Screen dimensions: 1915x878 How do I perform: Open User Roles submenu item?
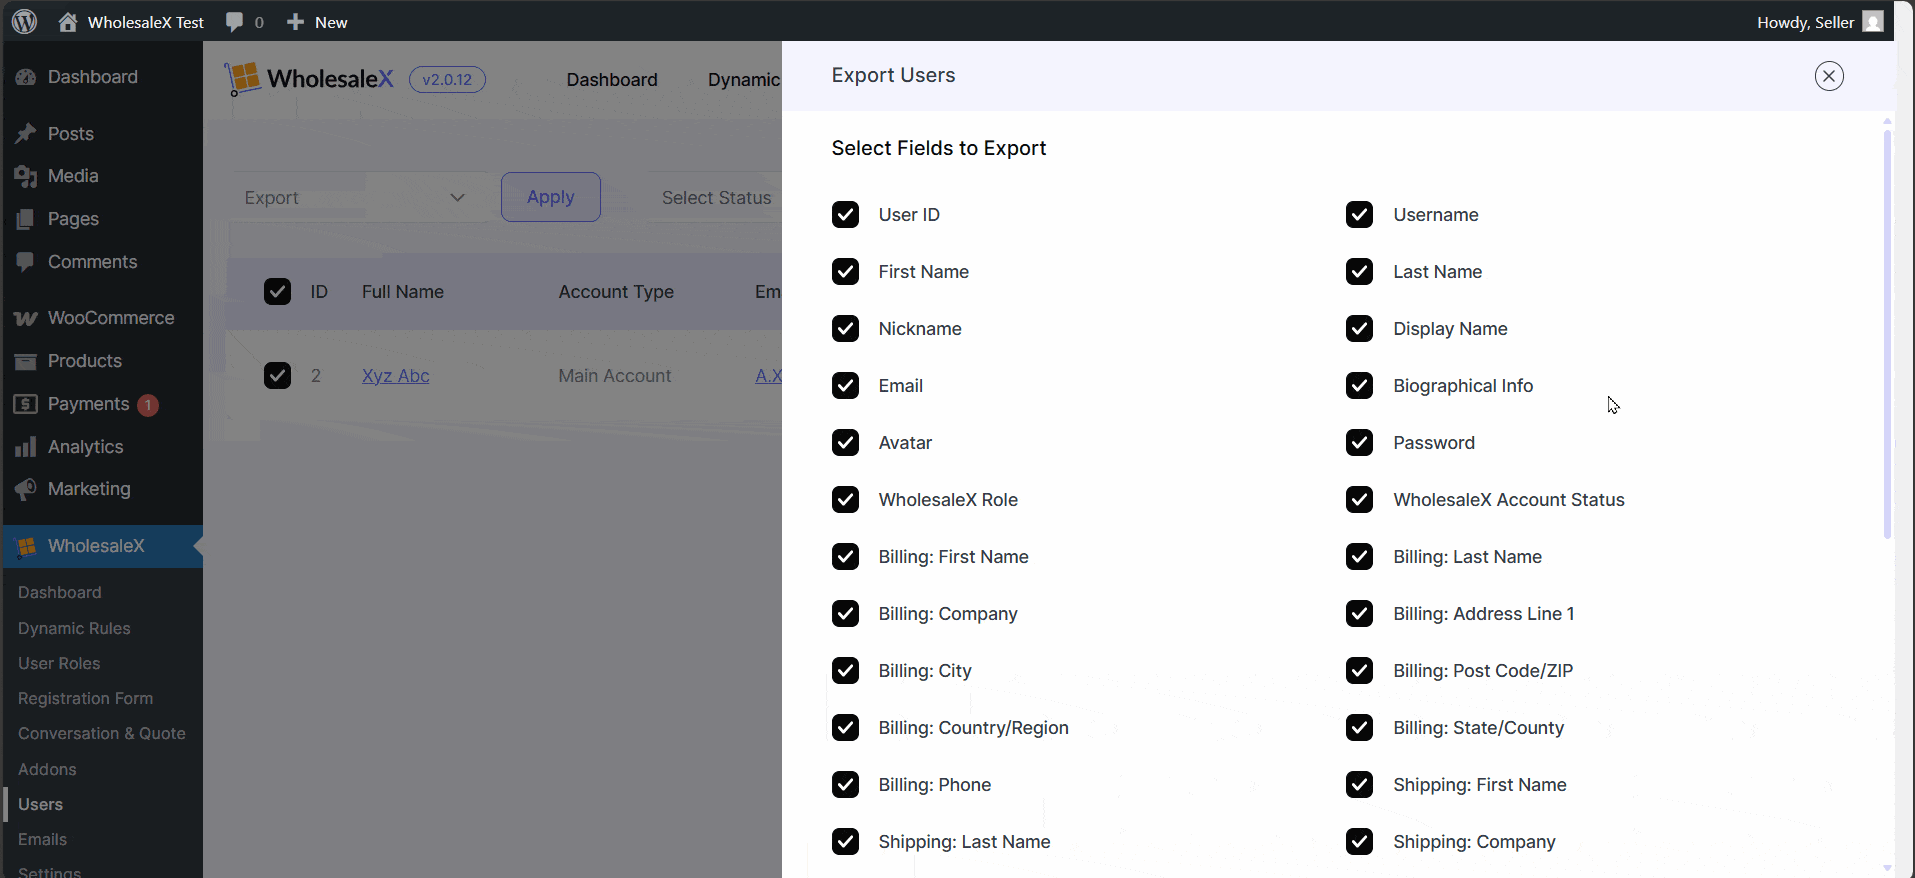(59, 663)
